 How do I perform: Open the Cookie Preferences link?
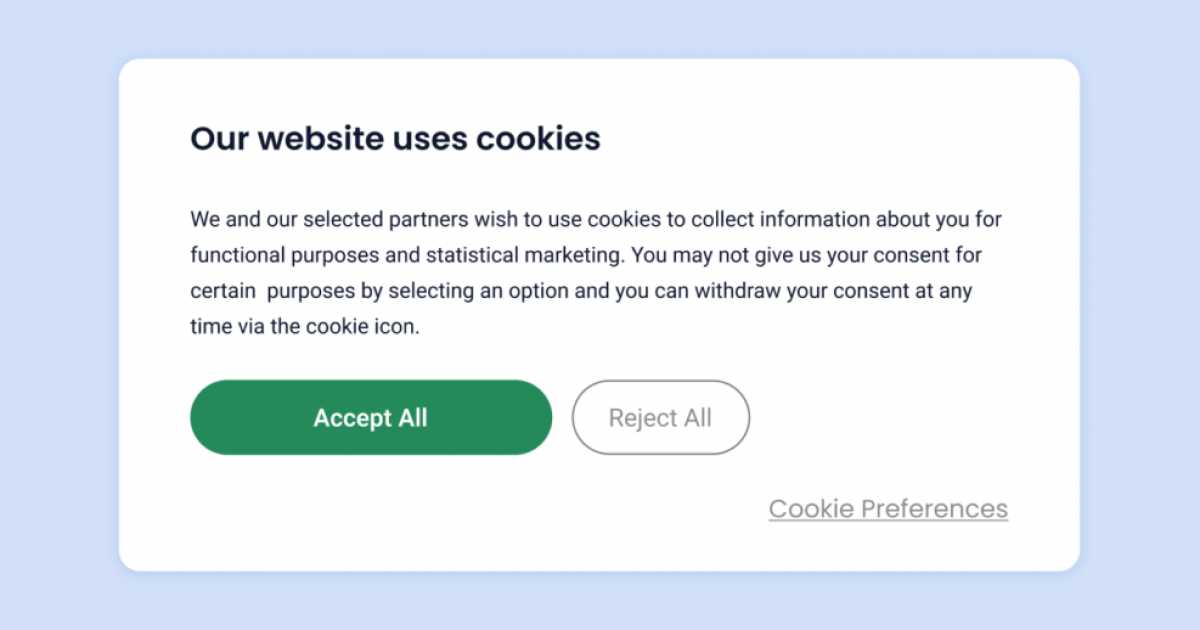[x=888, y=509]
